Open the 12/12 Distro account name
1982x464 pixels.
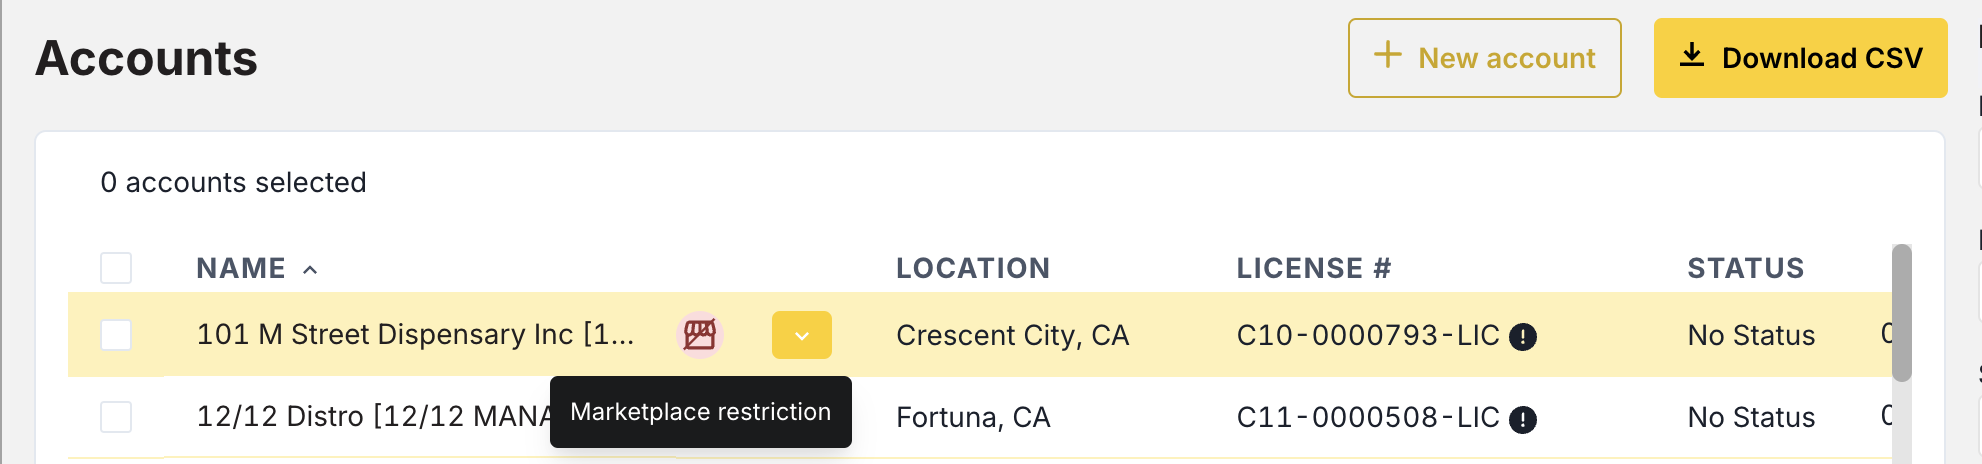(372, 416)
